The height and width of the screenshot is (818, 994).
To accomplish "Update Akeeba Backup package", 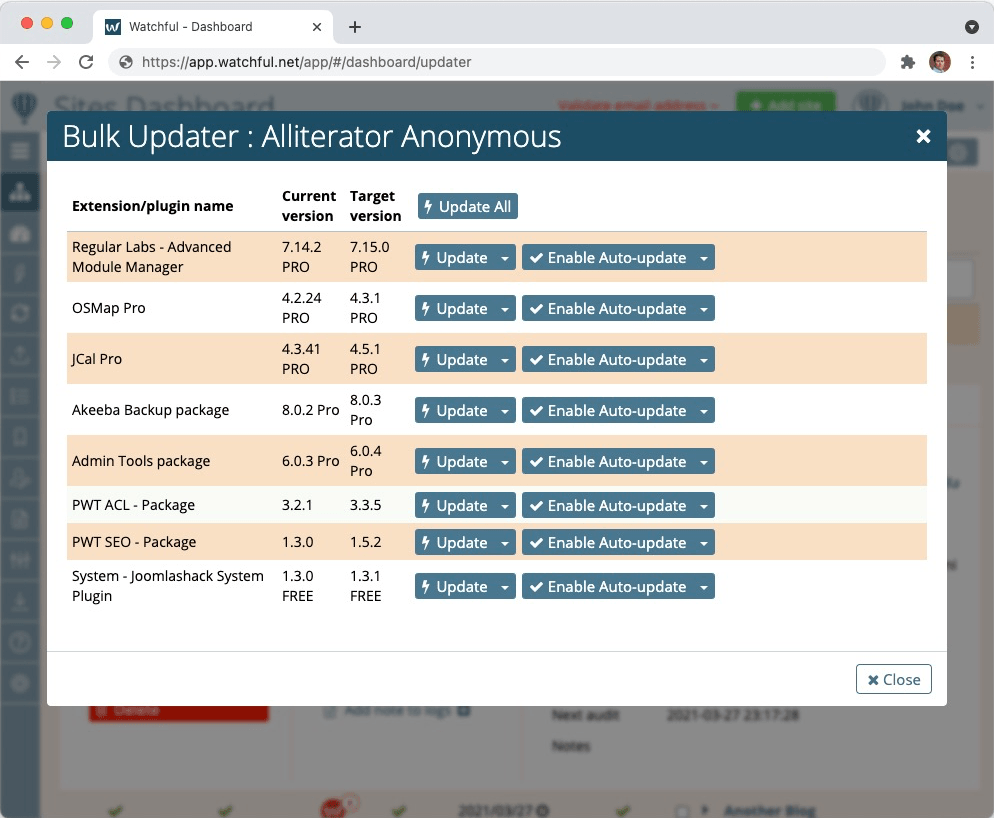I will click(455, 410).
